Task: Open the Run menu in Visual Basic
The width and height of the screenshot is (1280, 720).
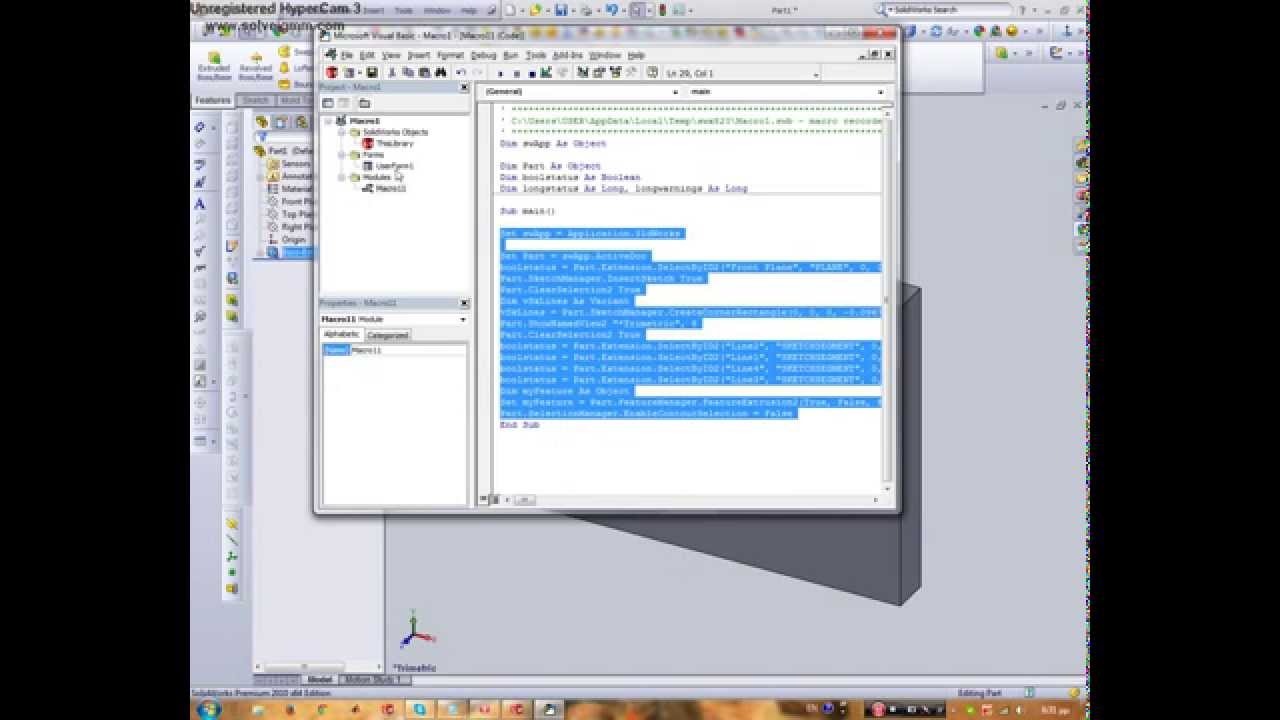Action: (x=511, y=56)
